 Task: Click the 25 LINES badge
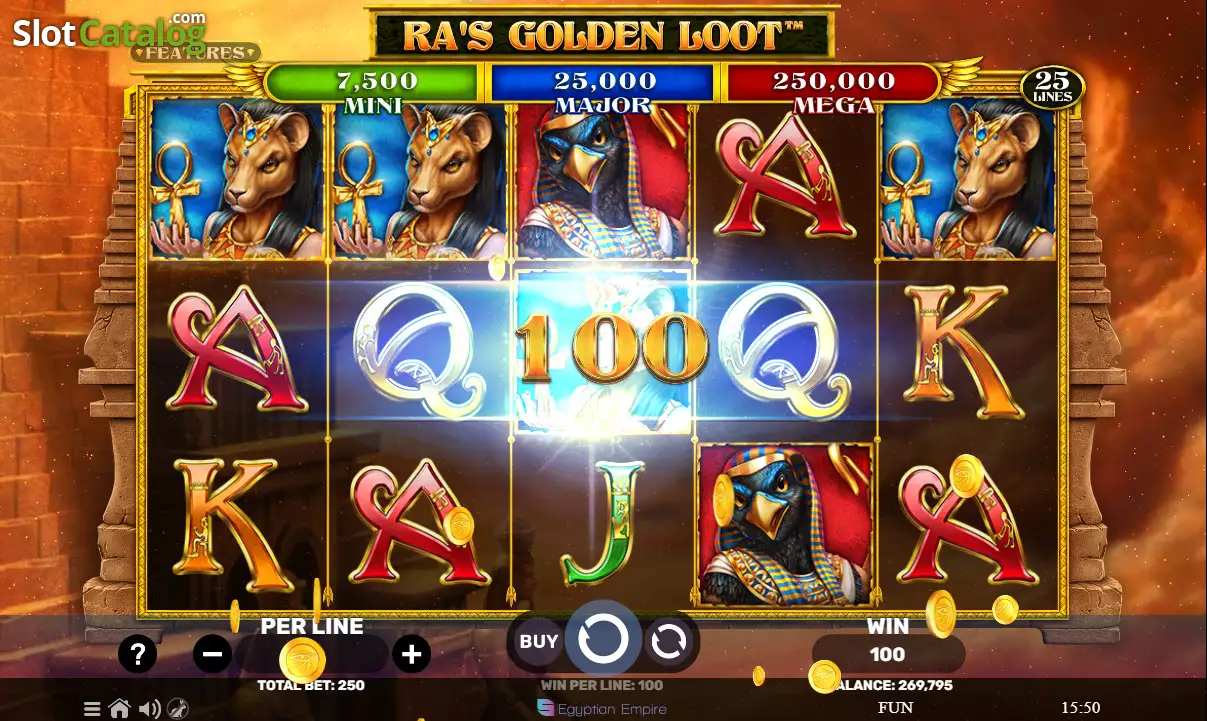coord(1052,88)
